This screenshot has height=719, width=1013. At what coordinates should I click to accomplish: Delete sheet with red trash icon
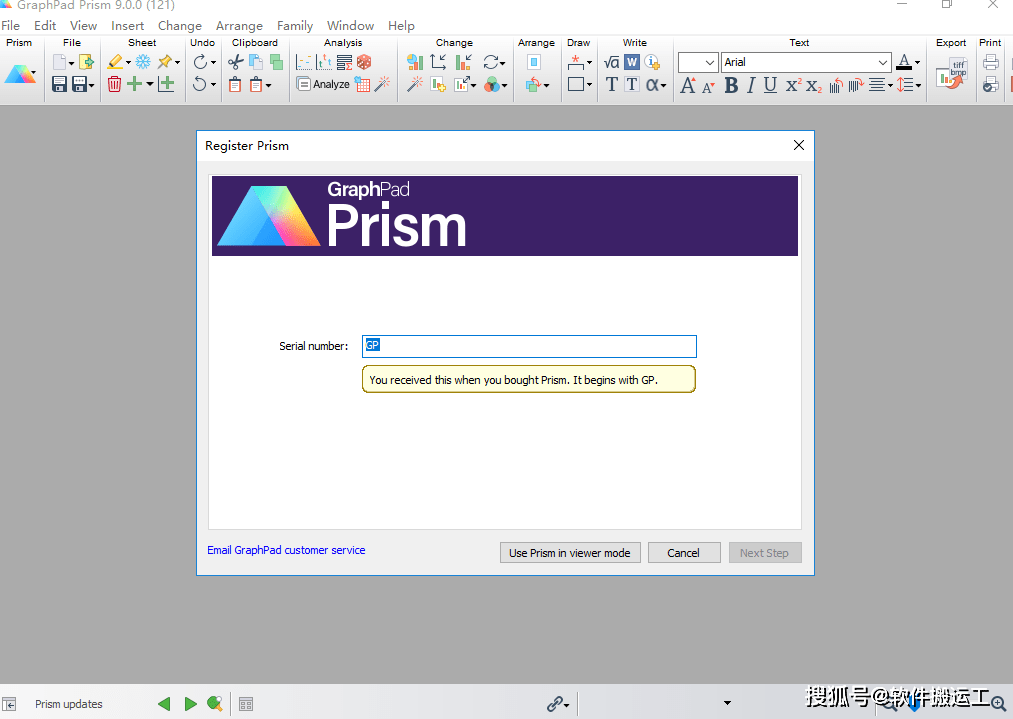[114, 84]
